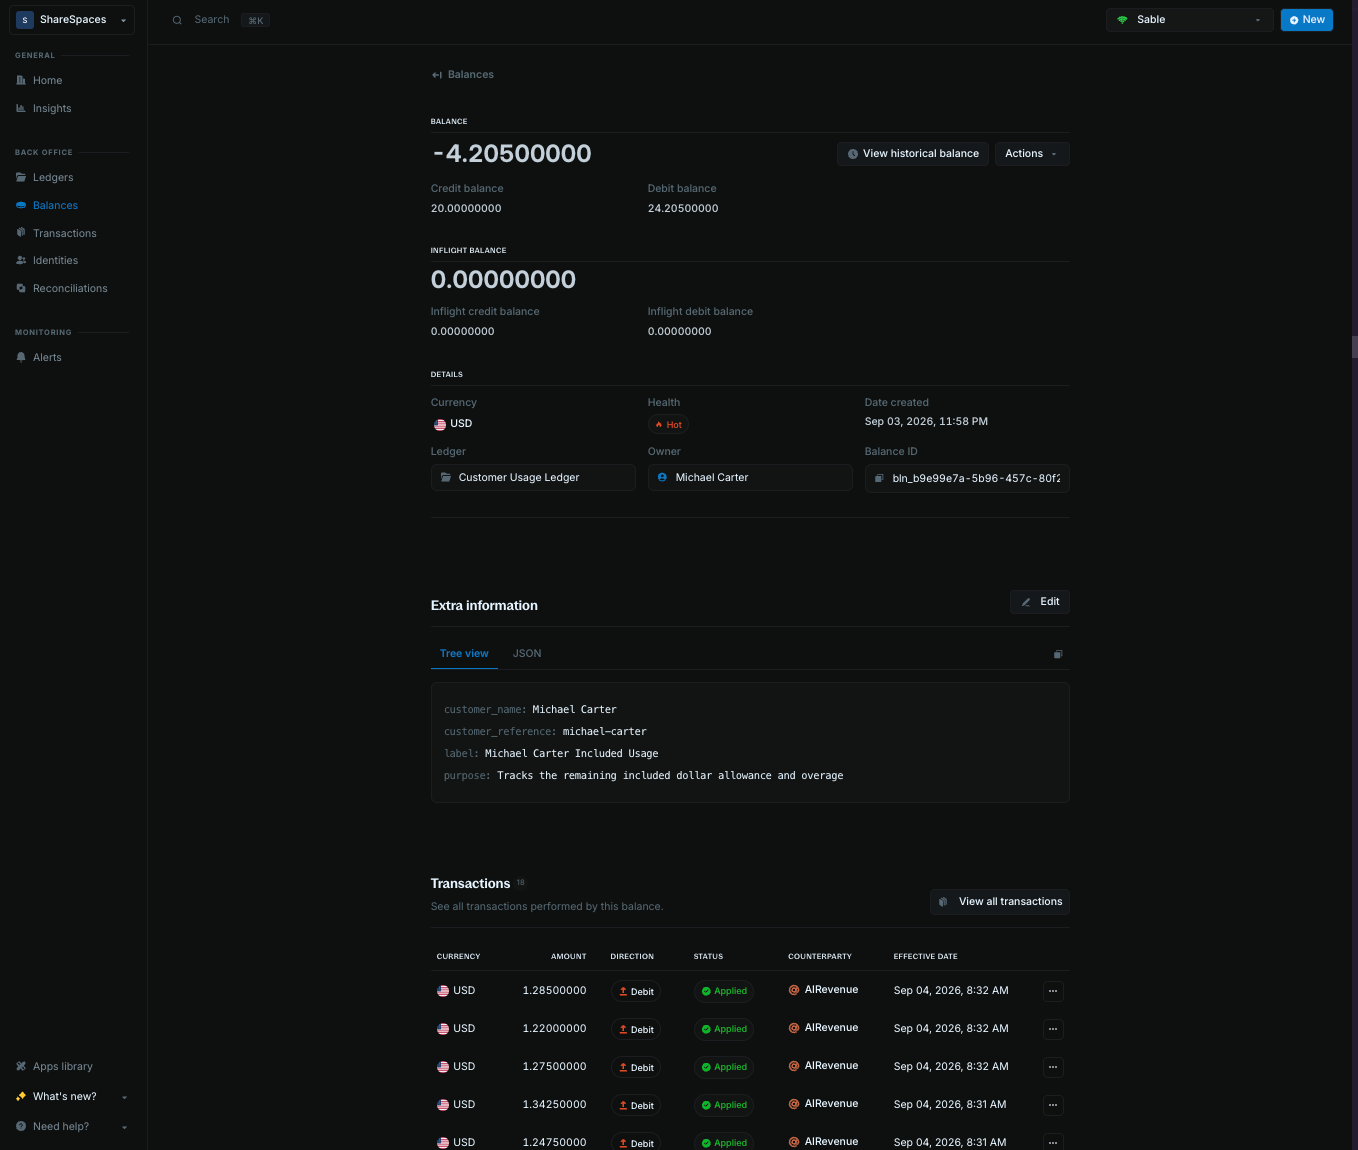This screenshot has height=1150, width=1358.
Task: Click the search magnifier icon
Action: point(177,20)
